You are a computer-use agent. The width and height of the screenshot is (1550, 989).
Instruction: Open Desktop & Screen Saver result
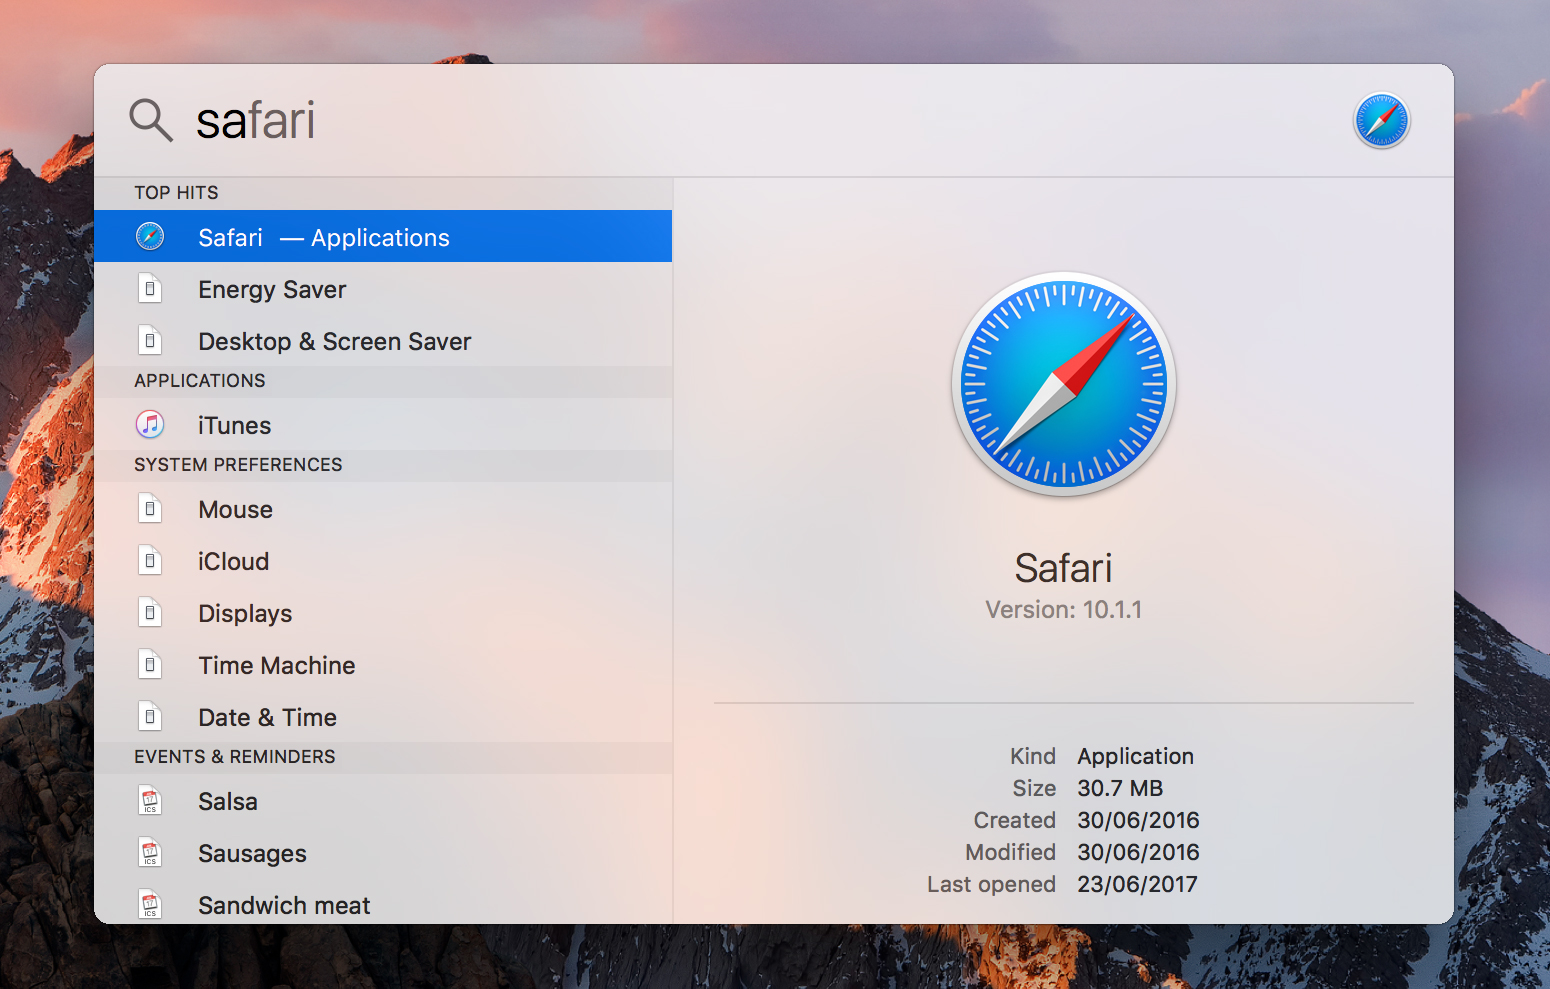[383, 341]
